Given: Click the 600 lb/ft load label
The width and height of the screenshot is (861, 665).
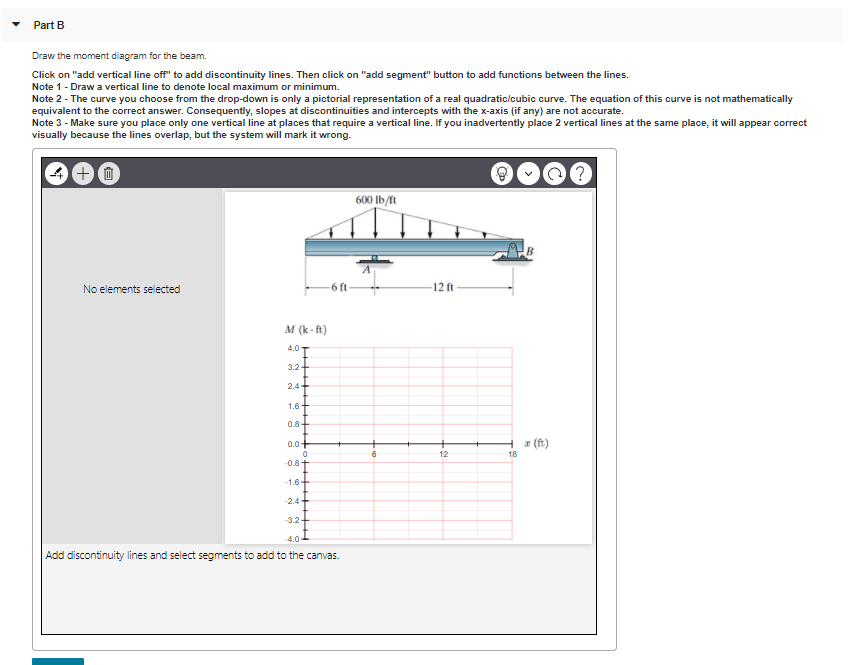Looking at the screenshot, I should pos(376,200).
